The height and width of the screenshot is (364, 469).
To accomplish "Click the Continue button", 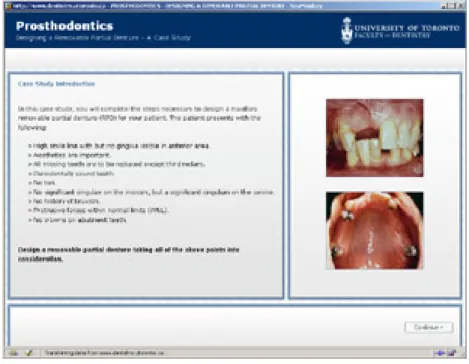I will [x=429, y=327].
